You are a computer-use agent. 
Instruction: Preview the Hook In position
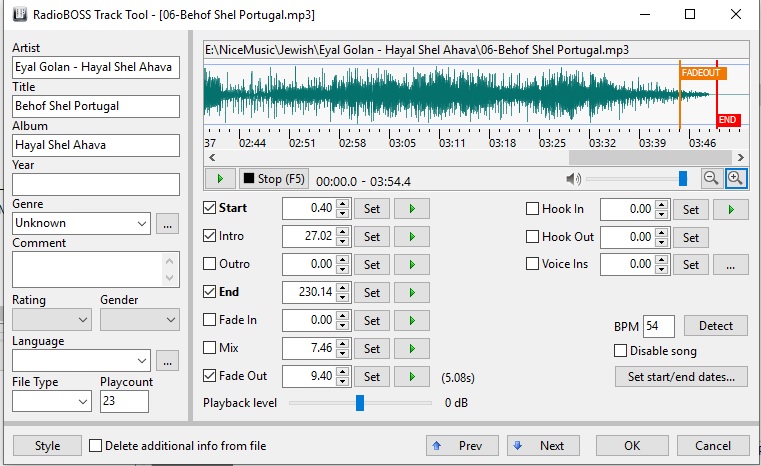pos(730,209)
